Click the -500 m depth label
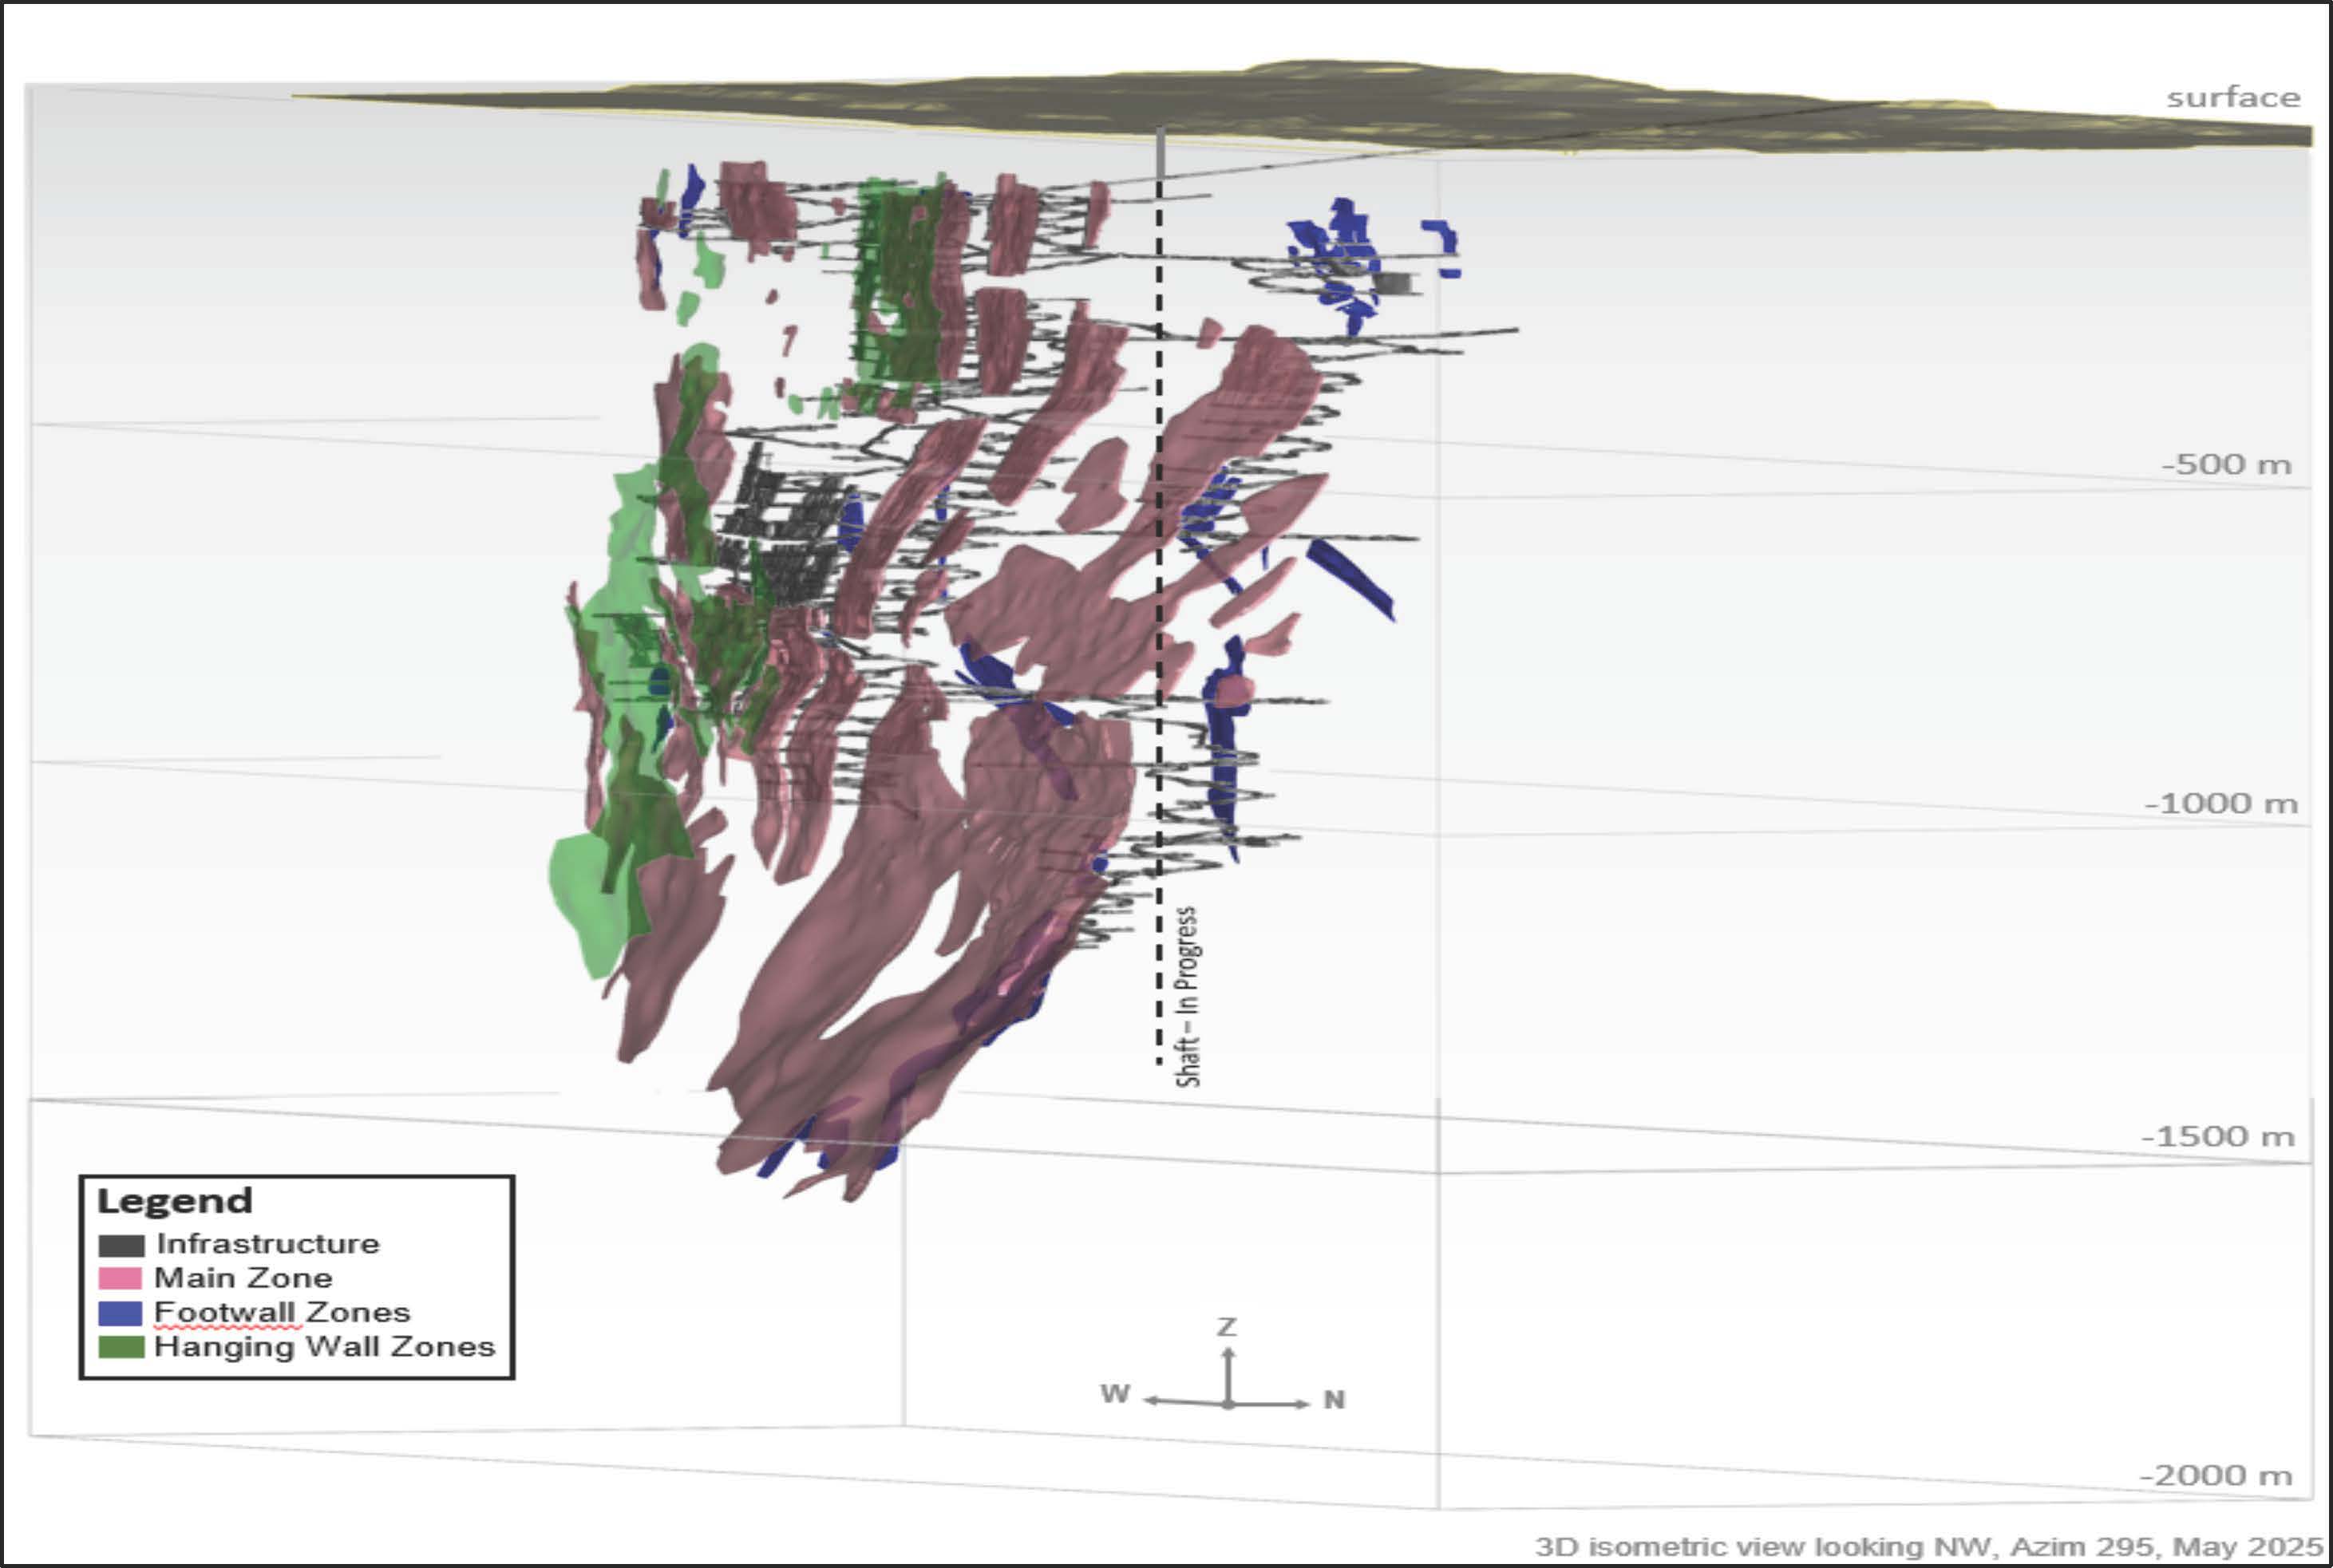Viewport: 2333px width, 1568px height. tap(2222, 464)
